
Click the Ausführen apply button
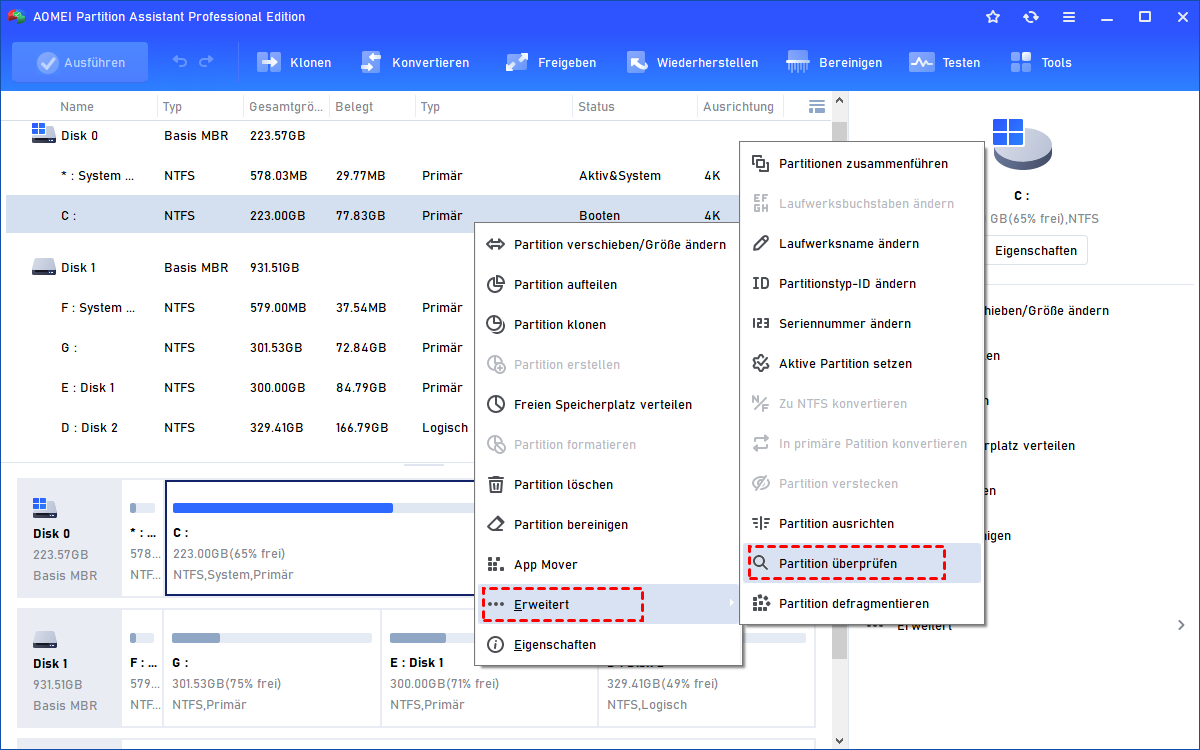tap(80, 62)
